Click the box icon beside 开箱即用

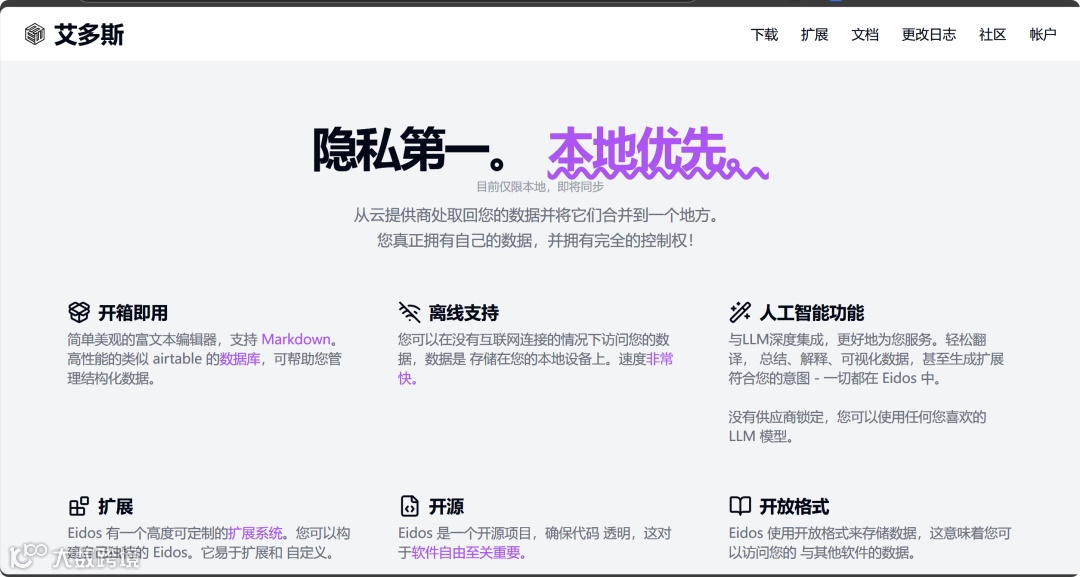click(79, 312)
